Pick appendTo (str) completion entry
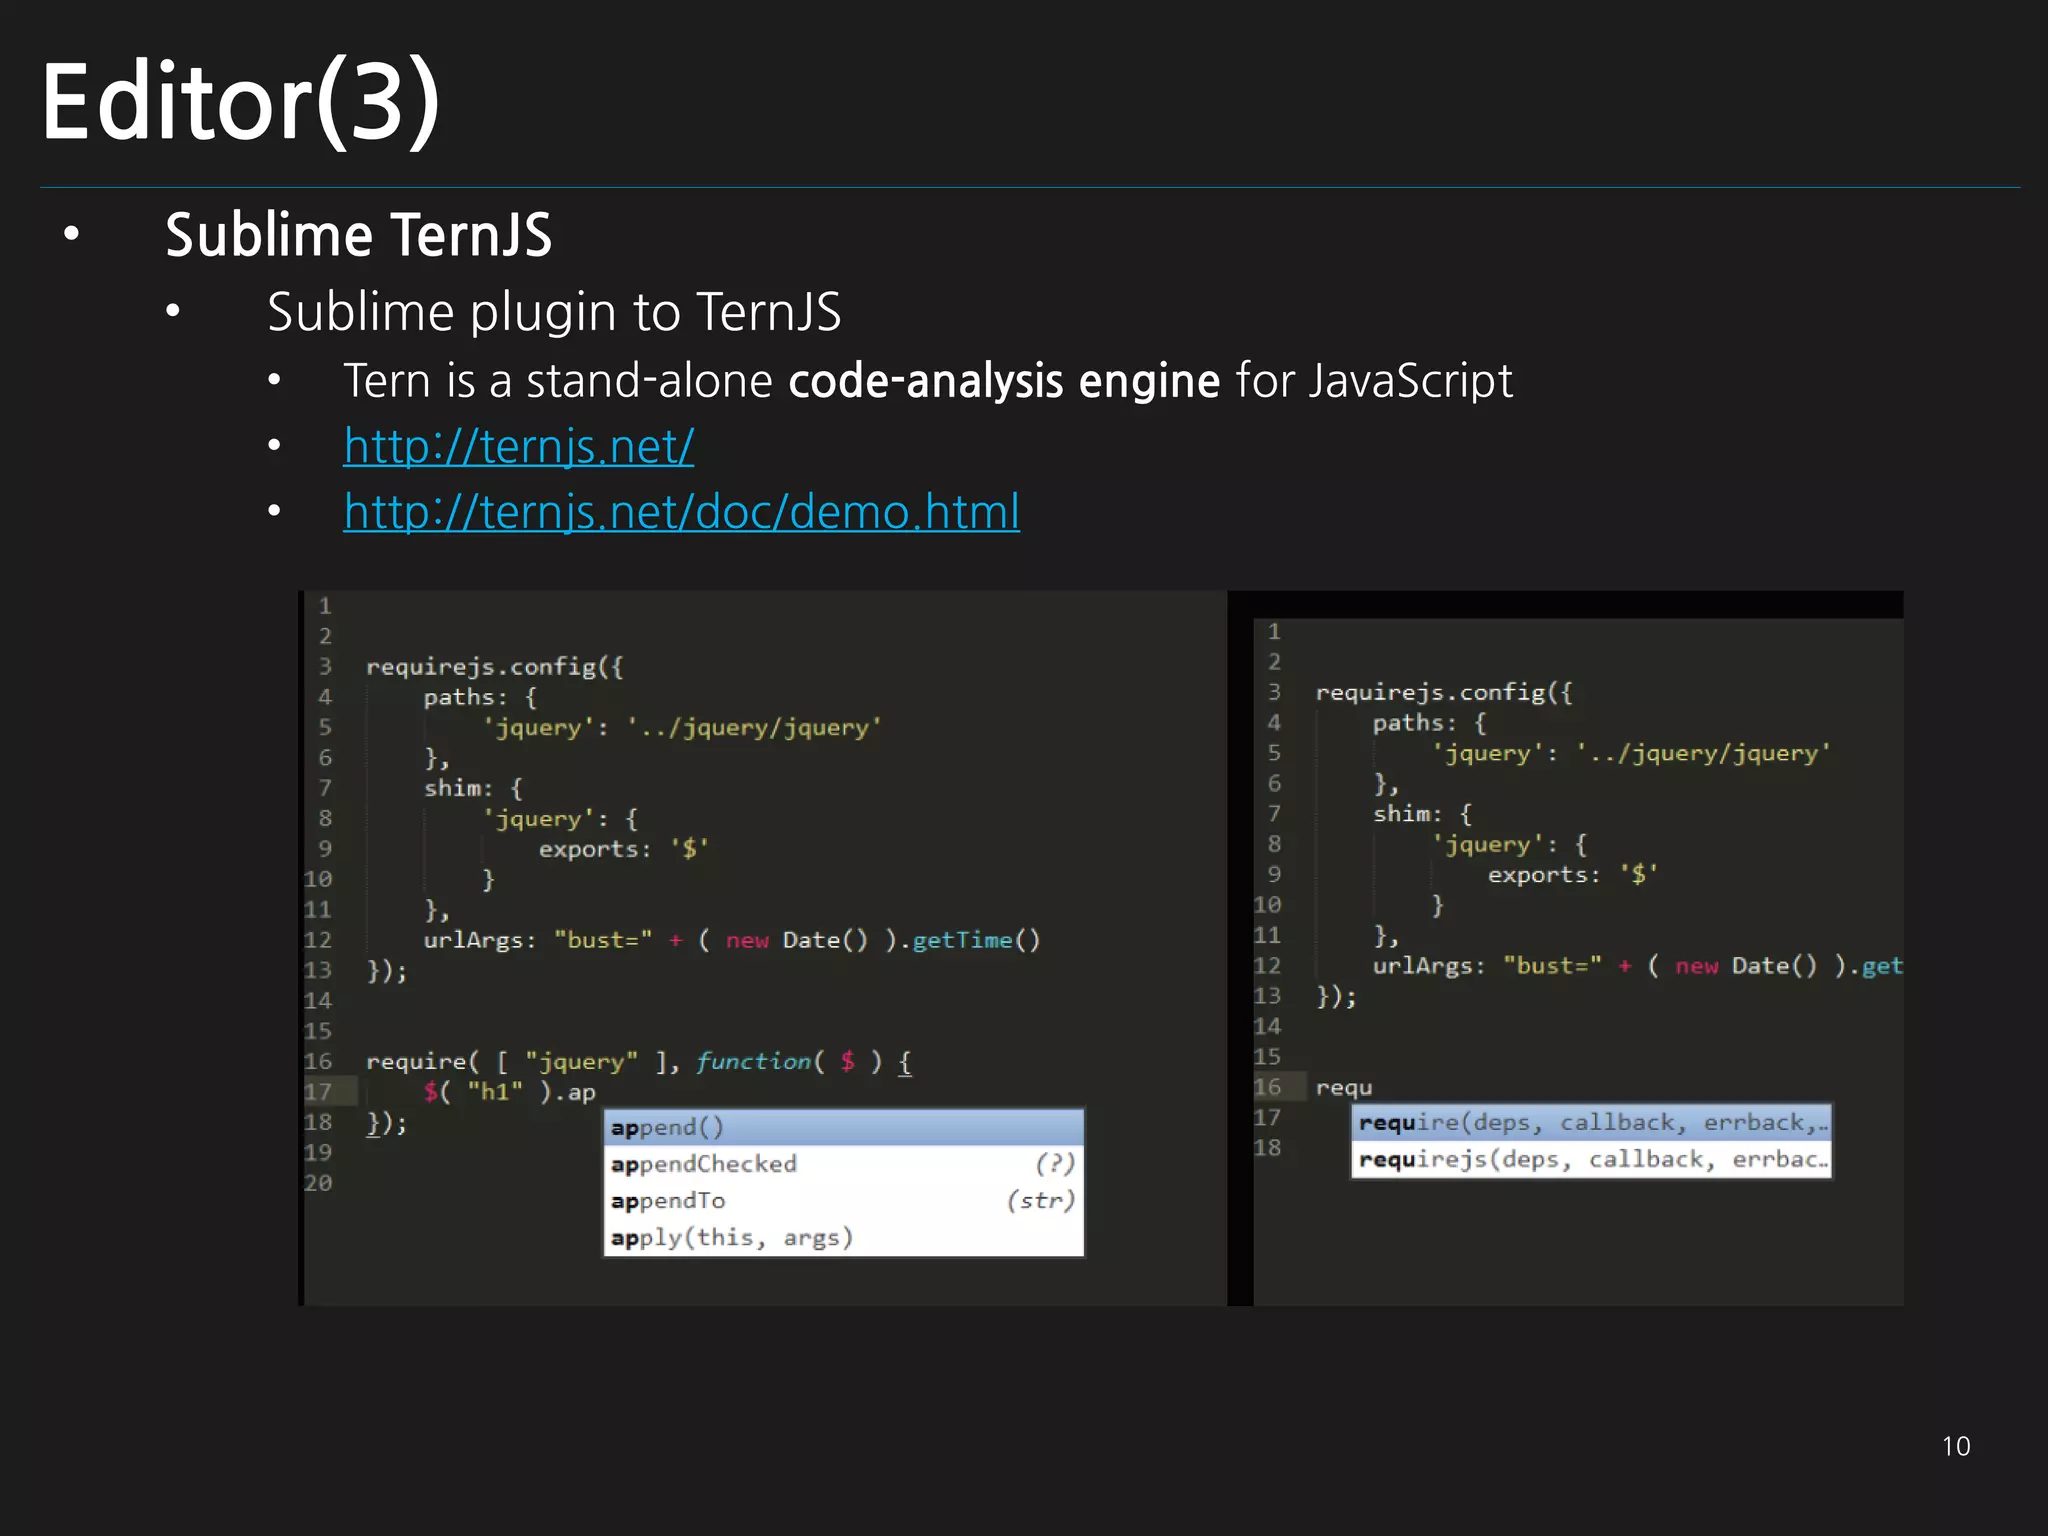Screen dimensions: 2048x1536 pyautogui.click(x=843, y=1201)
